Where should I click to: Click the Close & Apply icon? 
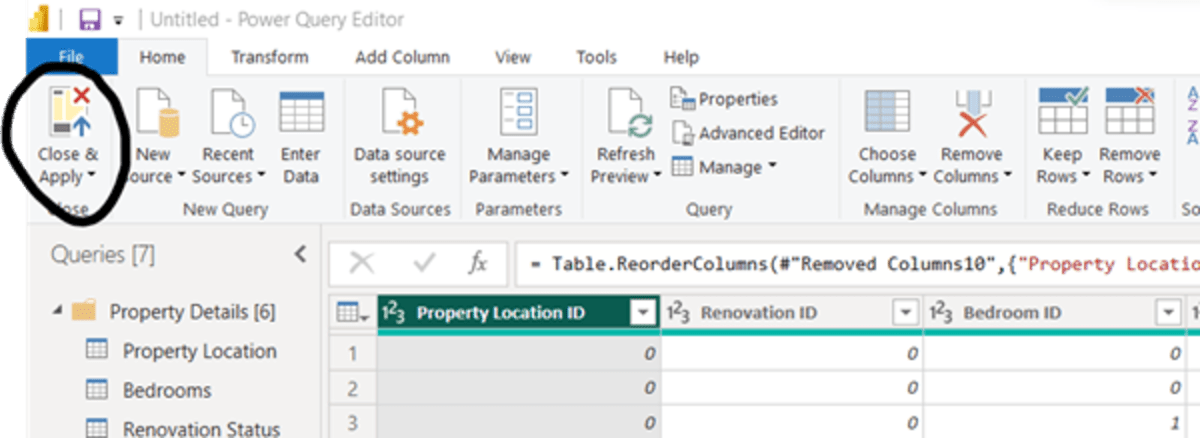[70, 110]
